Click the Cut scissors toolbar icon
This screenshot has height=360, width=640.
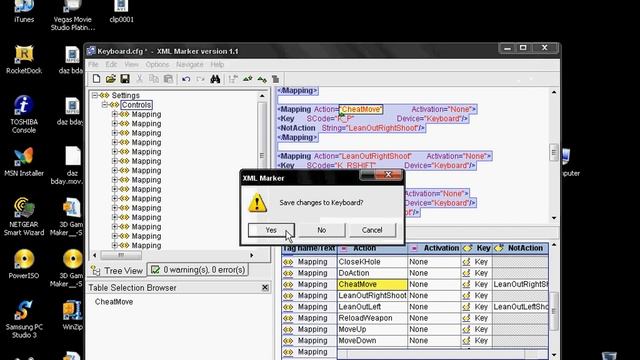[140, 79]
